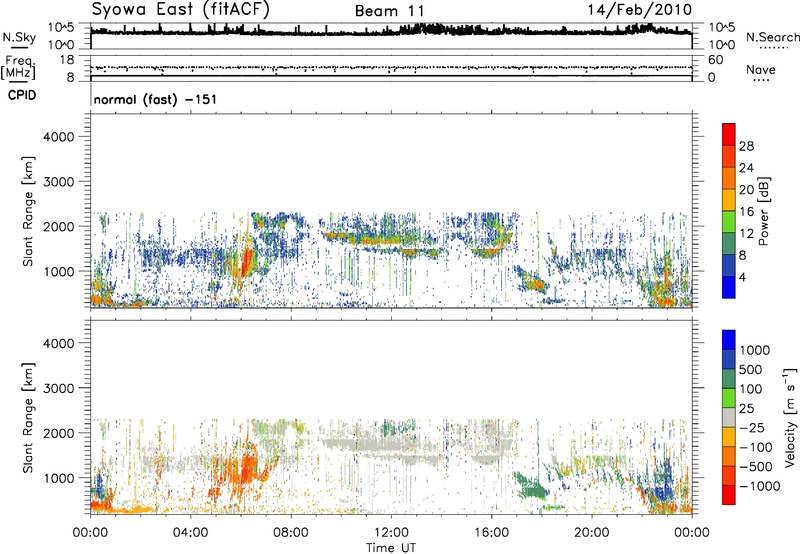Click the "3000" tick on the velocity panel
The width and height of the screenshot is (800, 554).
pos(58,388)
